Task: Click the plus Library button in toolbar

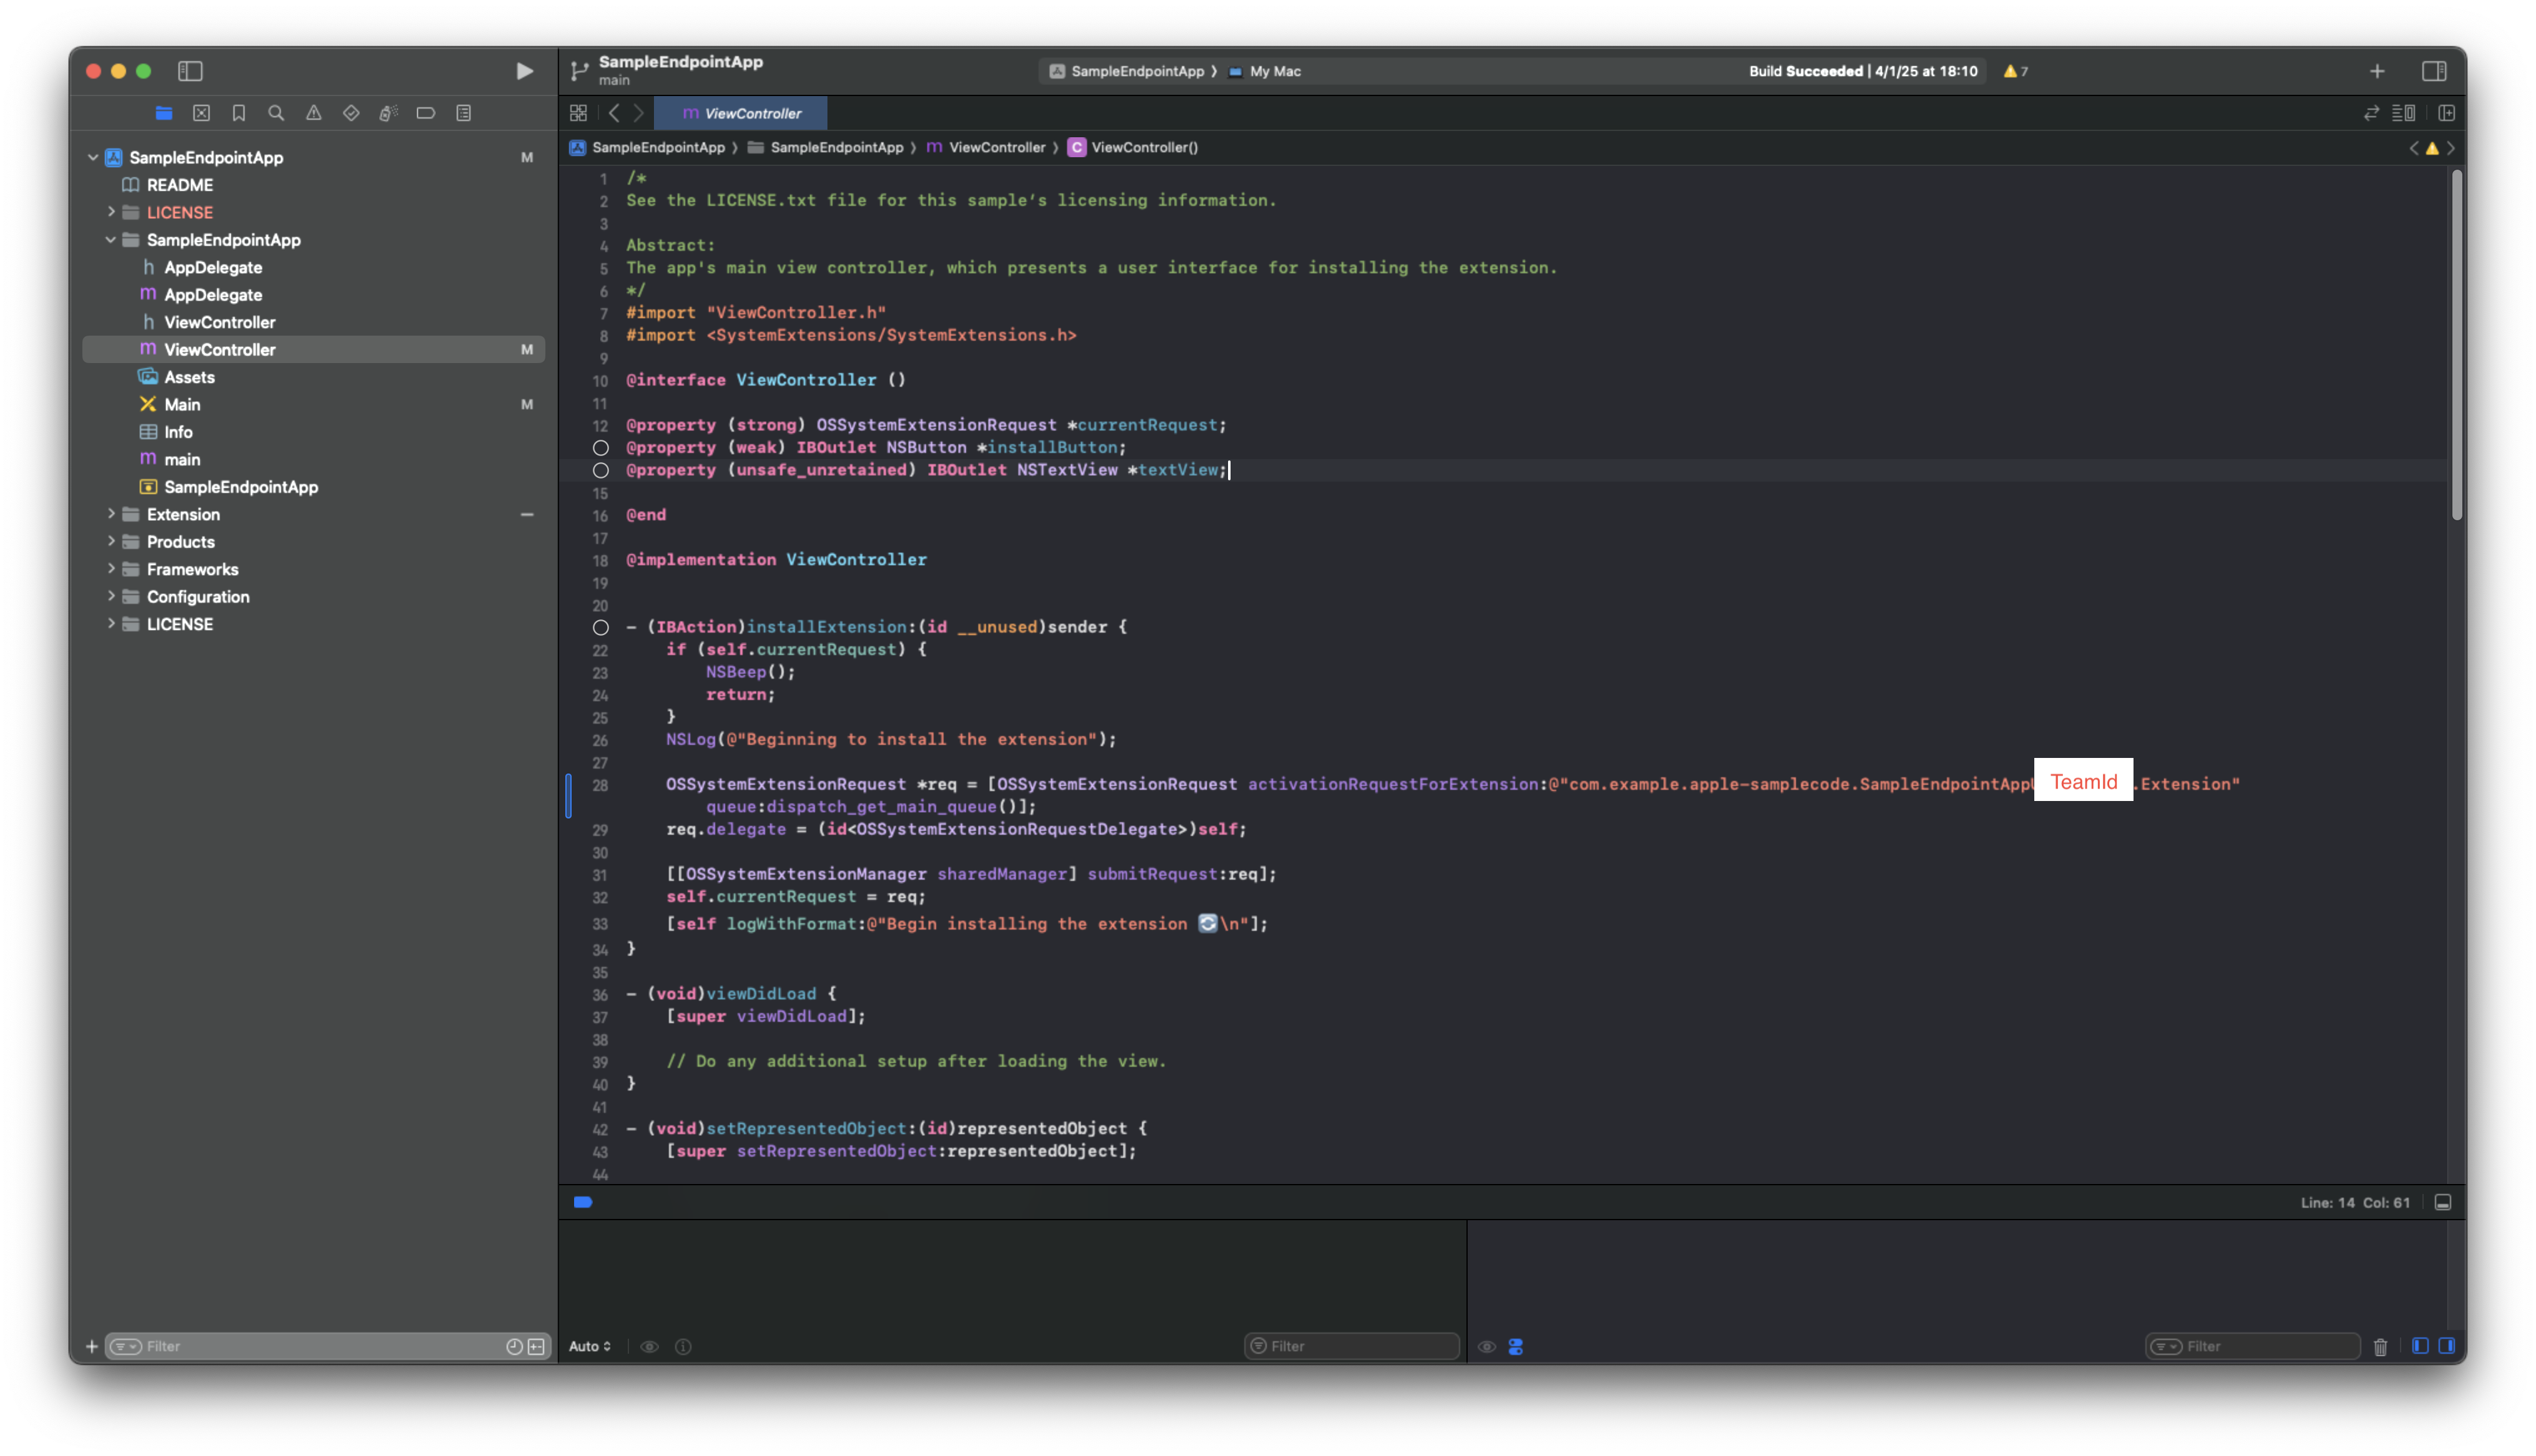Action: (2377, 71)
